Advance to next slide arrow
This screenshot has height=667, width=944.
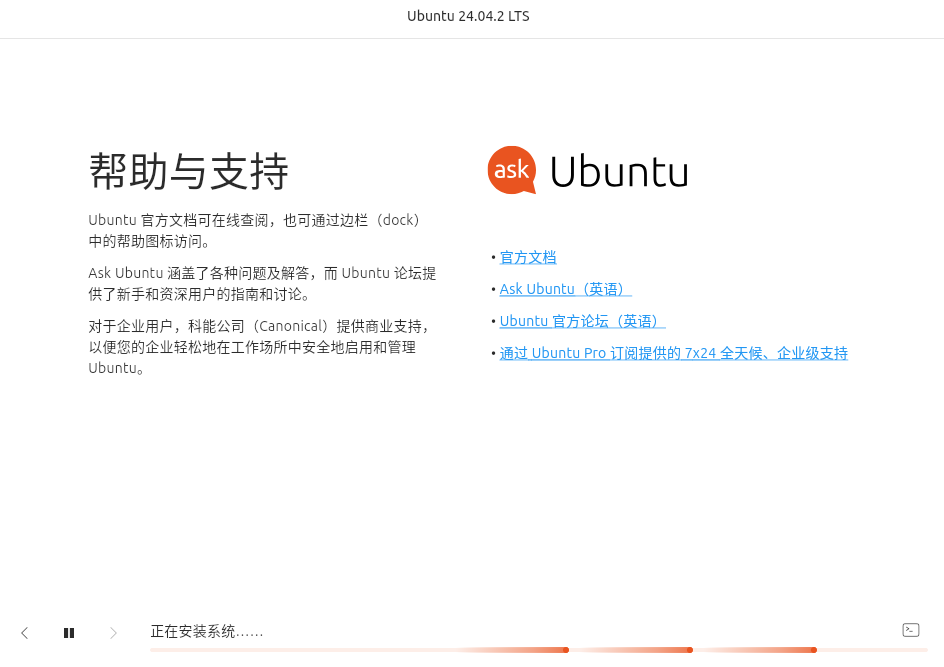(x=113, y=633)
